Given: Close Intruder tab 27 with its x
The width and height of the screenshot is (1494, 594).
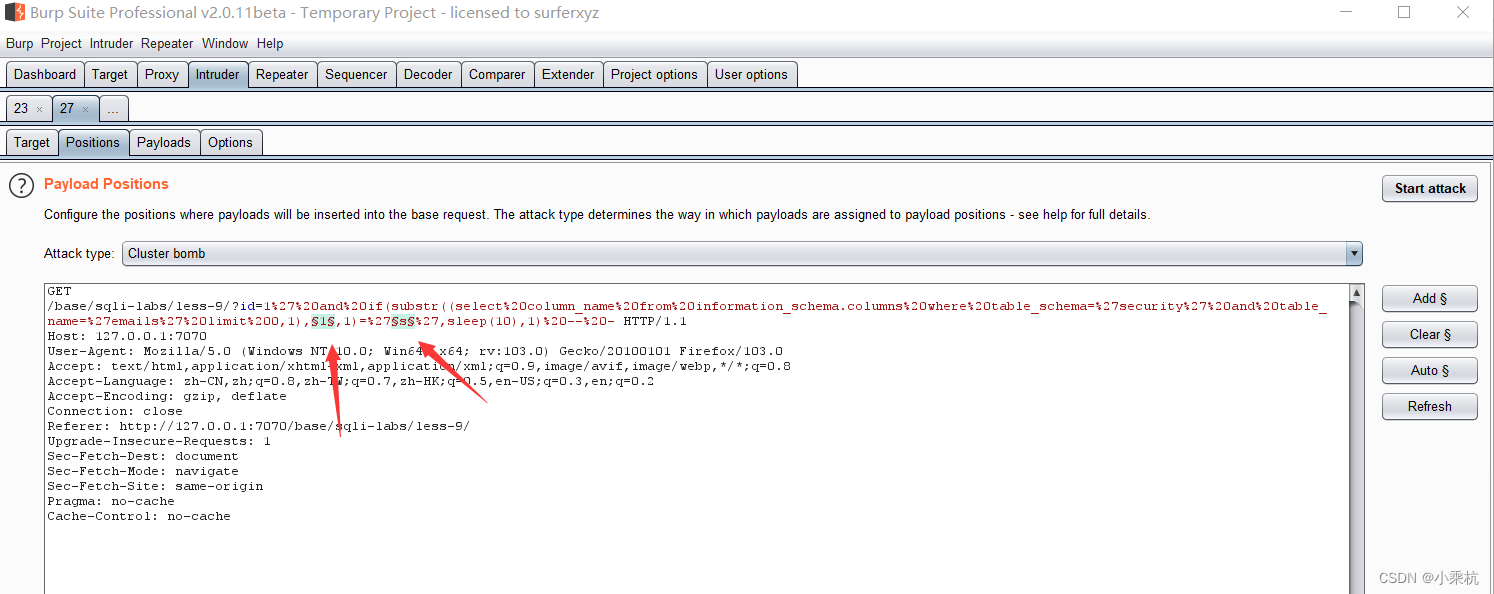Looking at the screenshot, I should [x=85, y=109].
